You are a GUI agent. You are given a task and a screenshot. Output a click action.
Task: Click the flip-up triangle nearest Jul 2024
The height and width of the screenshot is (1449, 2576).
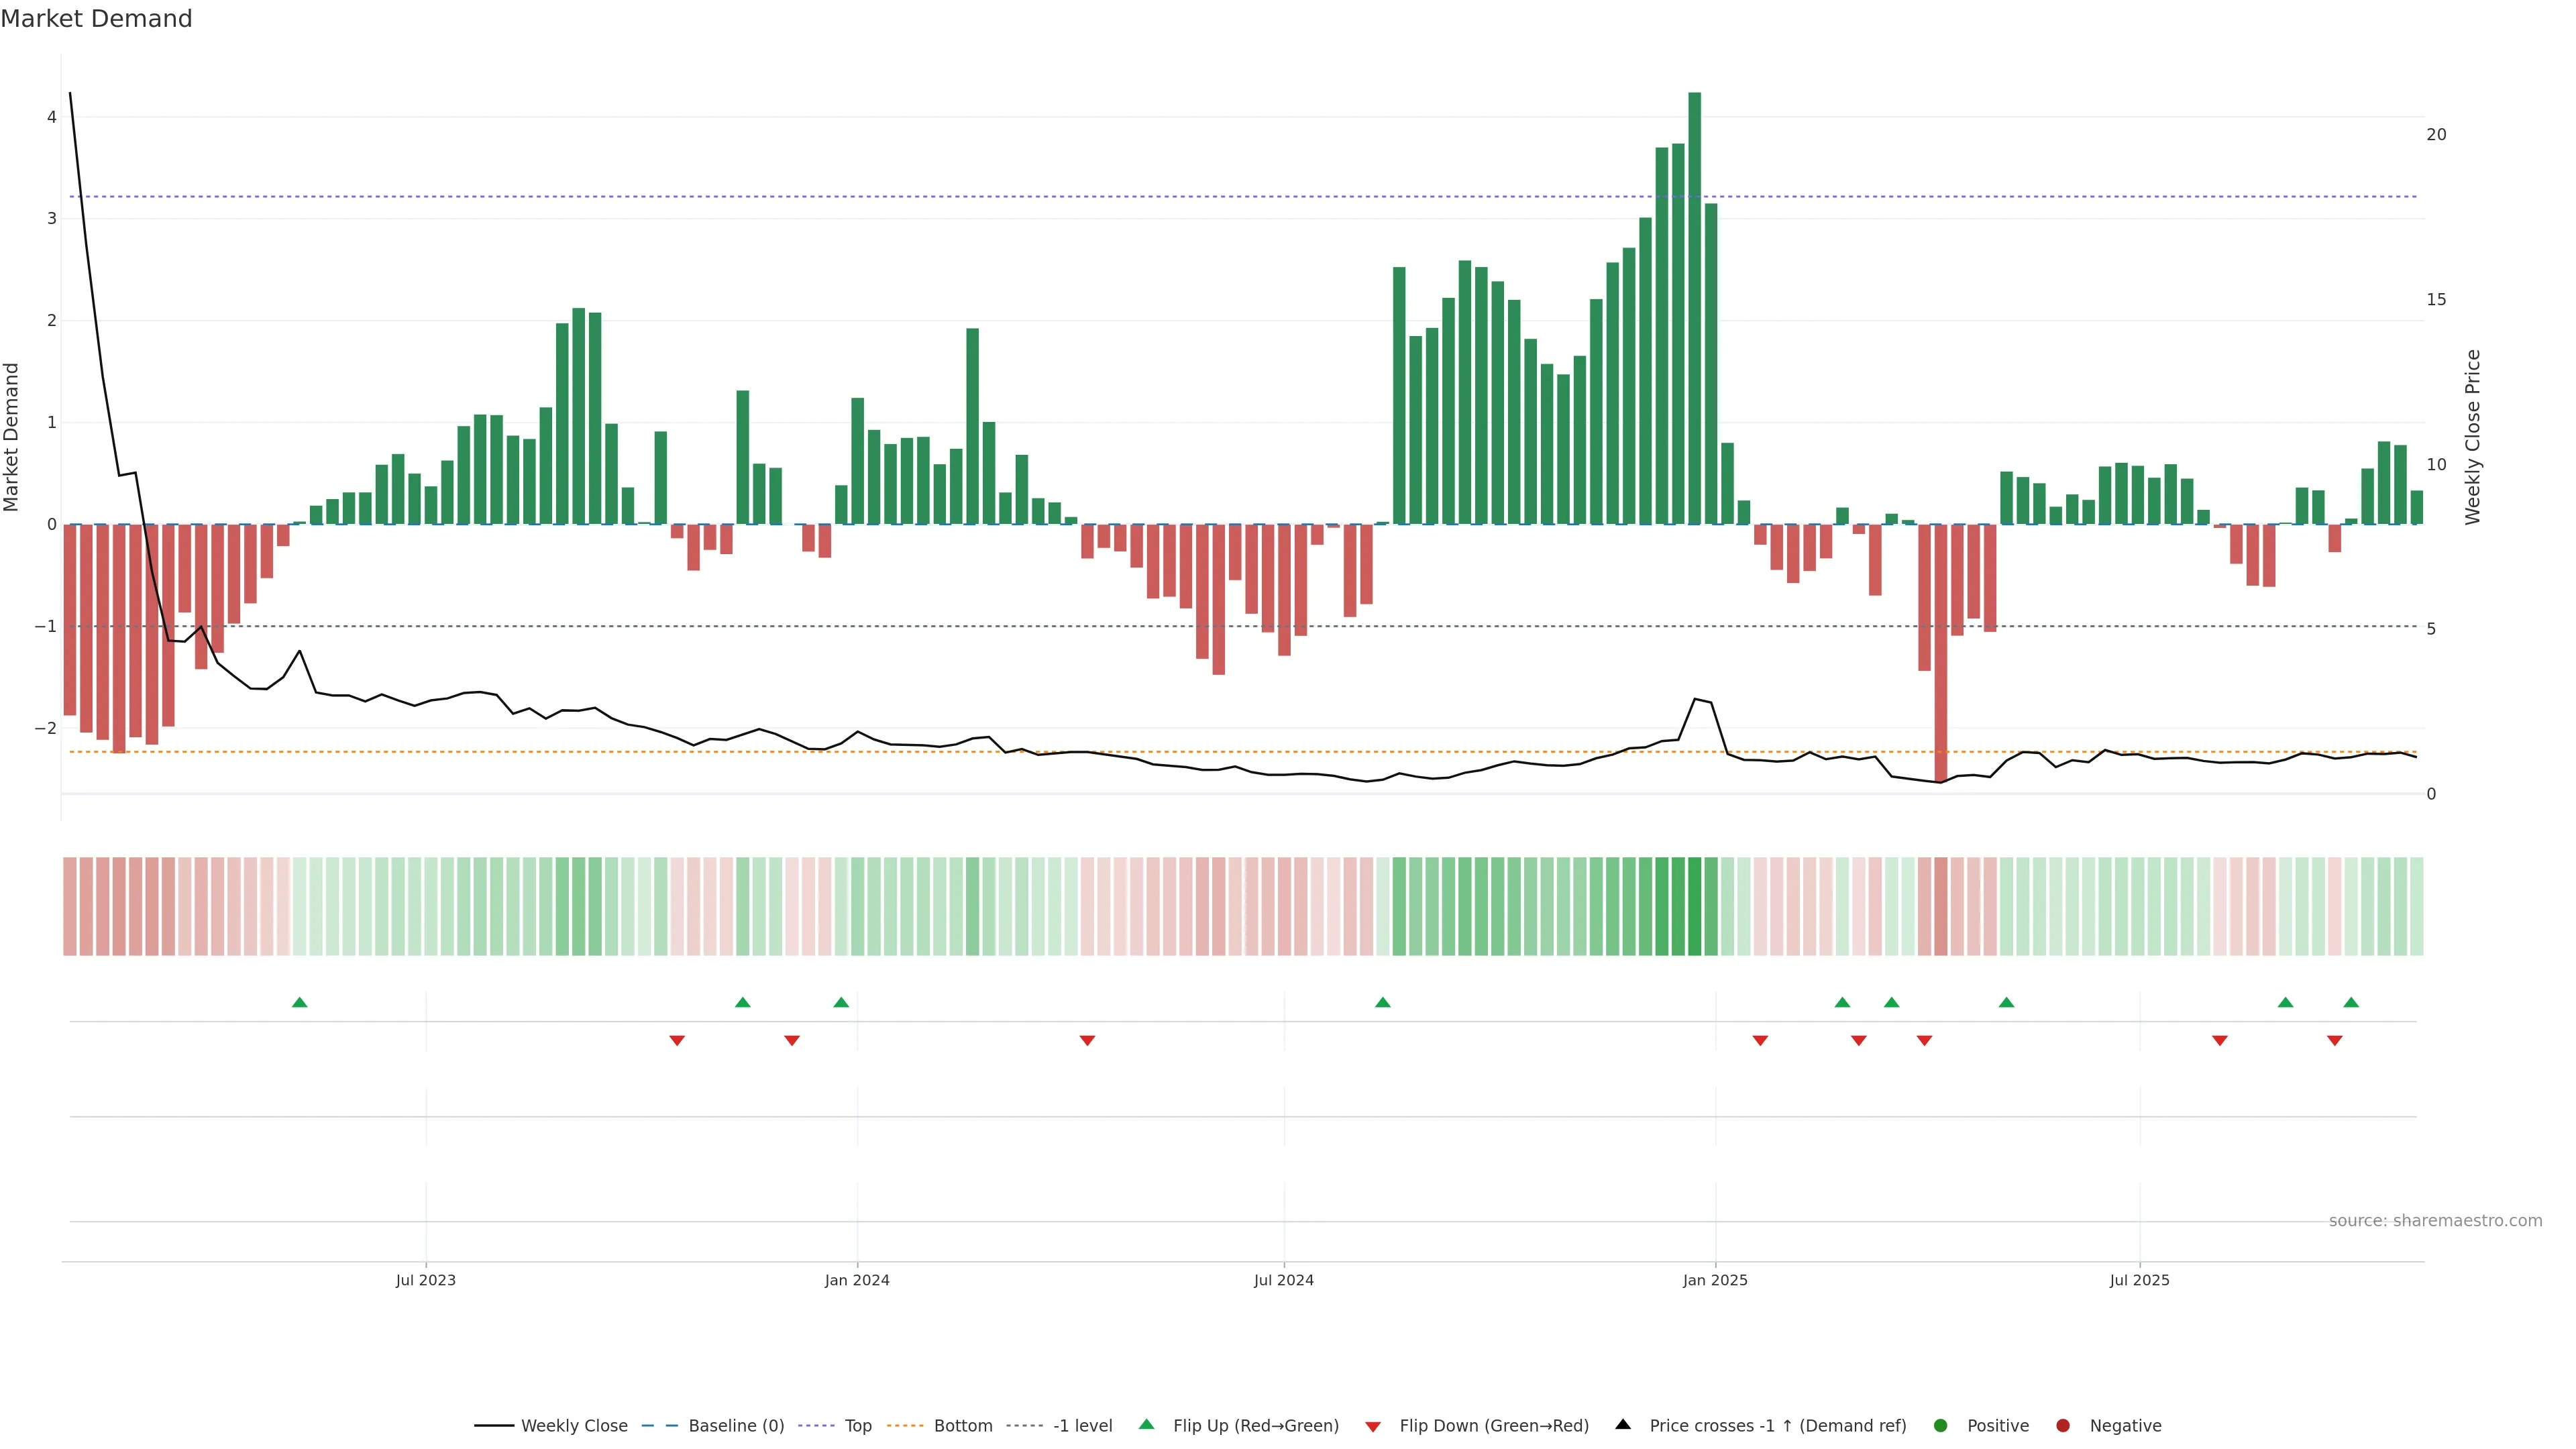click(x=1383, y=1003)
